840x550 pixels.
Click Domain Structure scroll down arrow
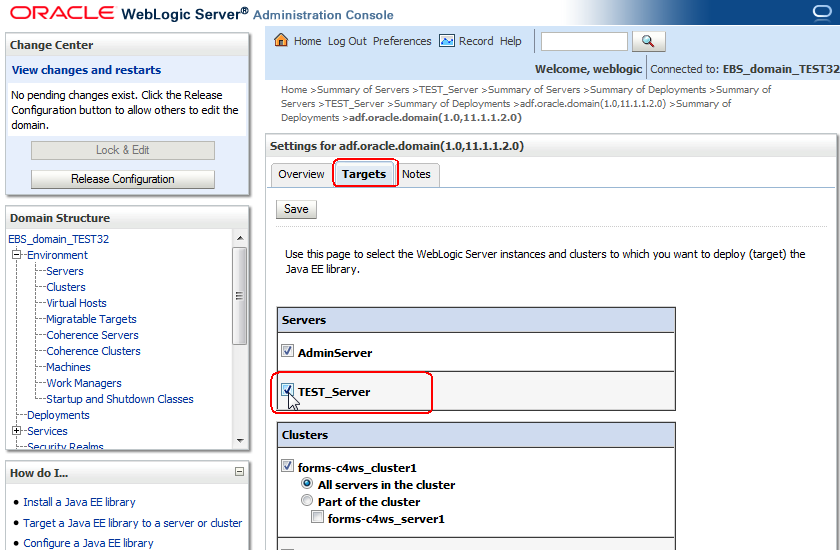point(240,441)
